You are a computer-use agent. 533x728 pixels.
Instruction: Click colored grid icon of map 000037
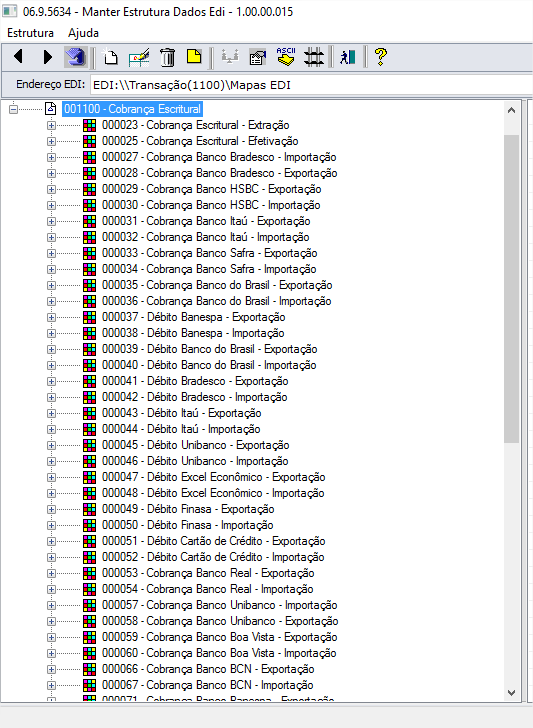click(x=89, y=317)
